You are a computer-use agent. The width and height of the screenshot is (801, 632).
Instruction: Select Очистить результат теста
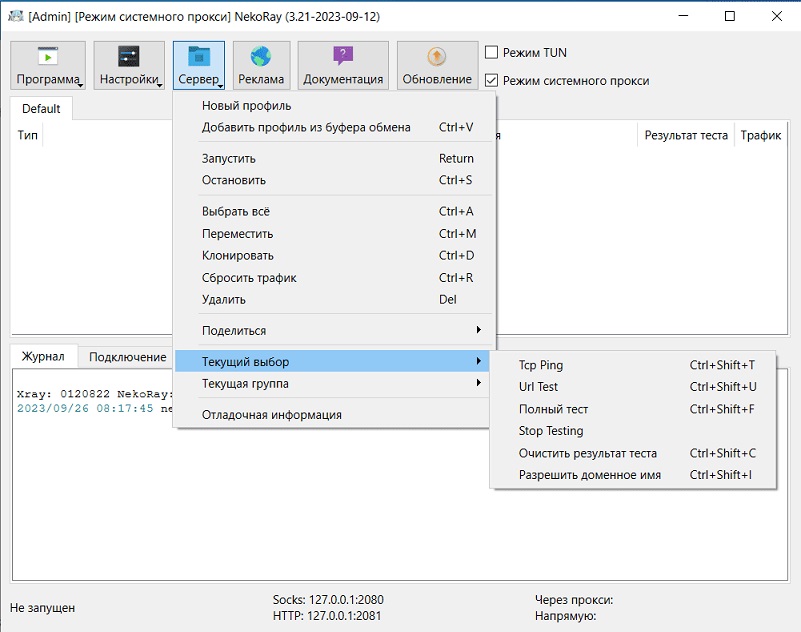[632, 453]
